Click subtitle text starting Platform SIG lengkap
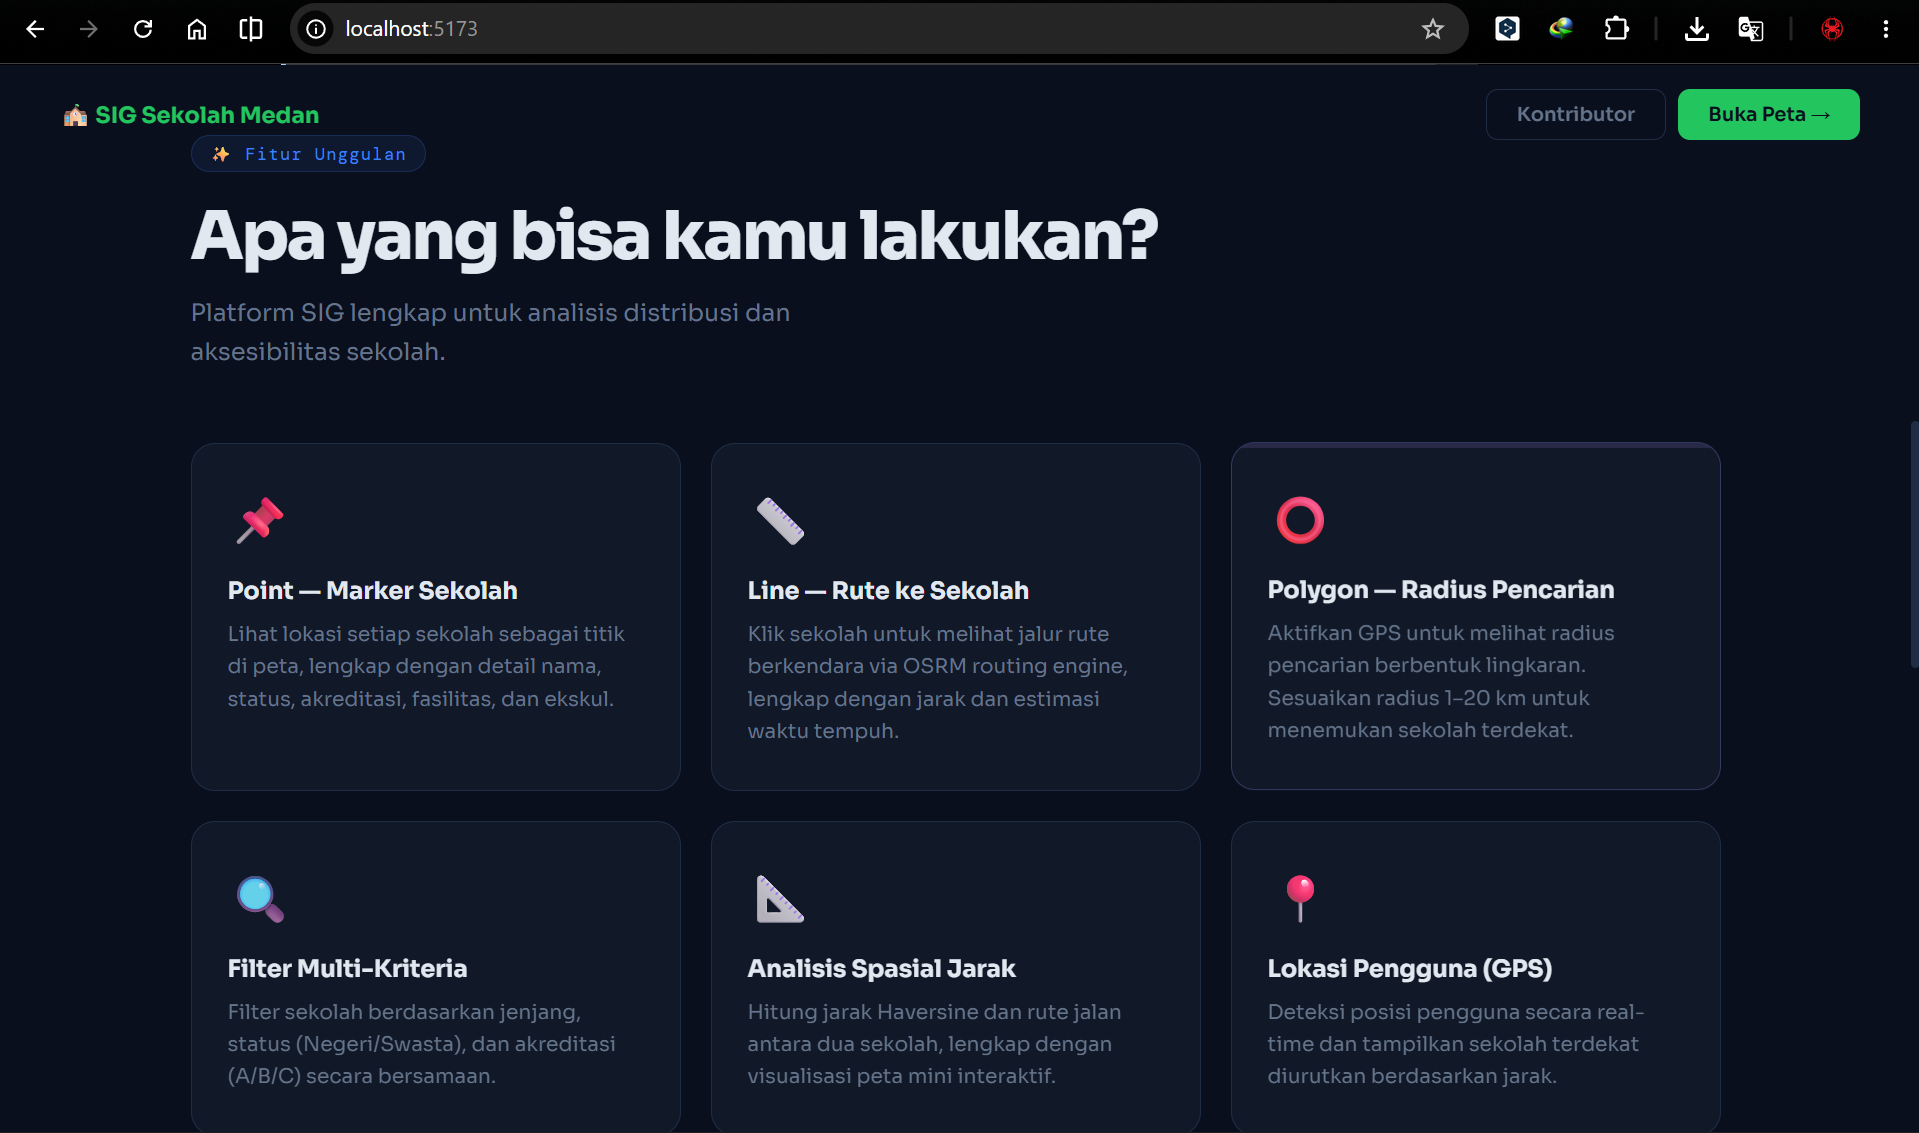 point(490,332)
